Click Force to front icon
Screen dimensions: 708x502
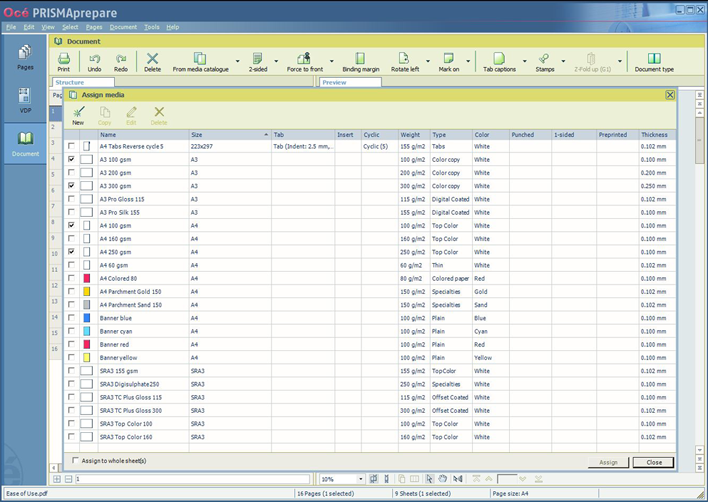(305, 62)
